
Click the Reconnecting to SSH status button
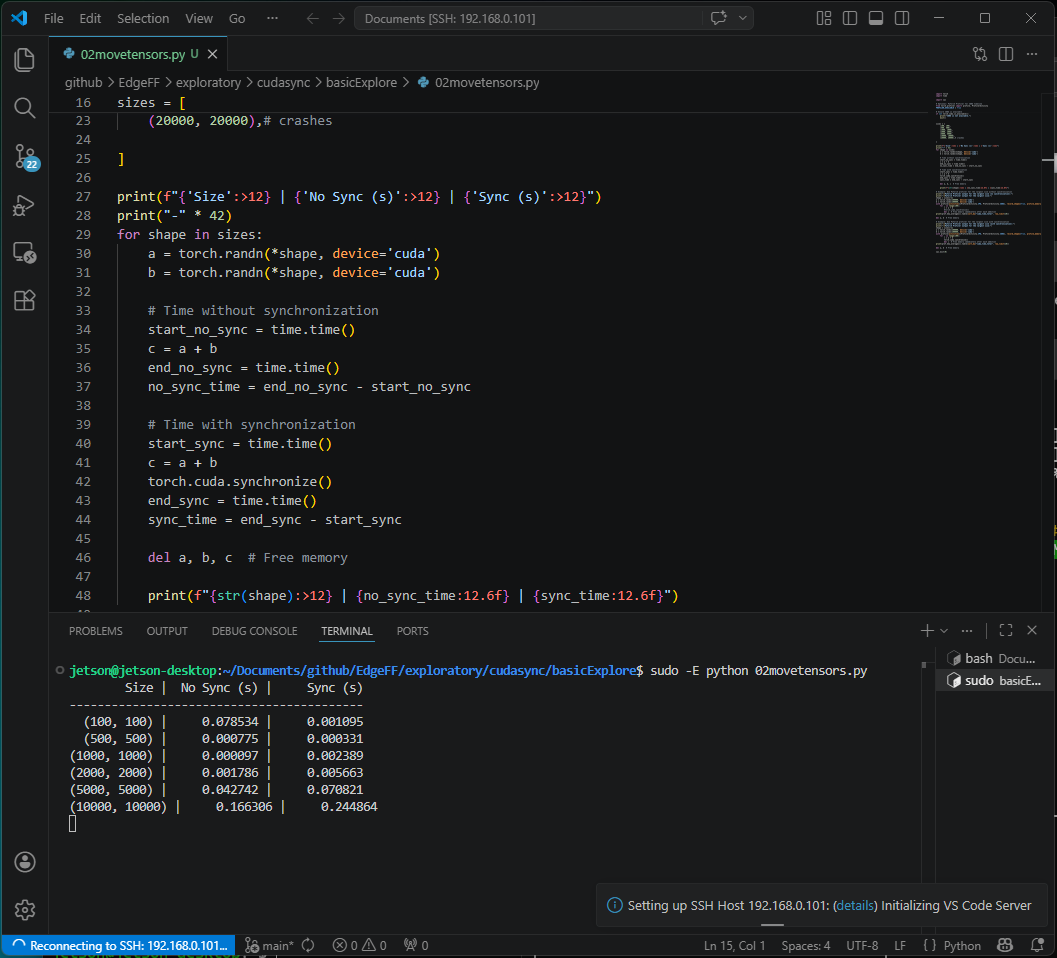point(118,945)
